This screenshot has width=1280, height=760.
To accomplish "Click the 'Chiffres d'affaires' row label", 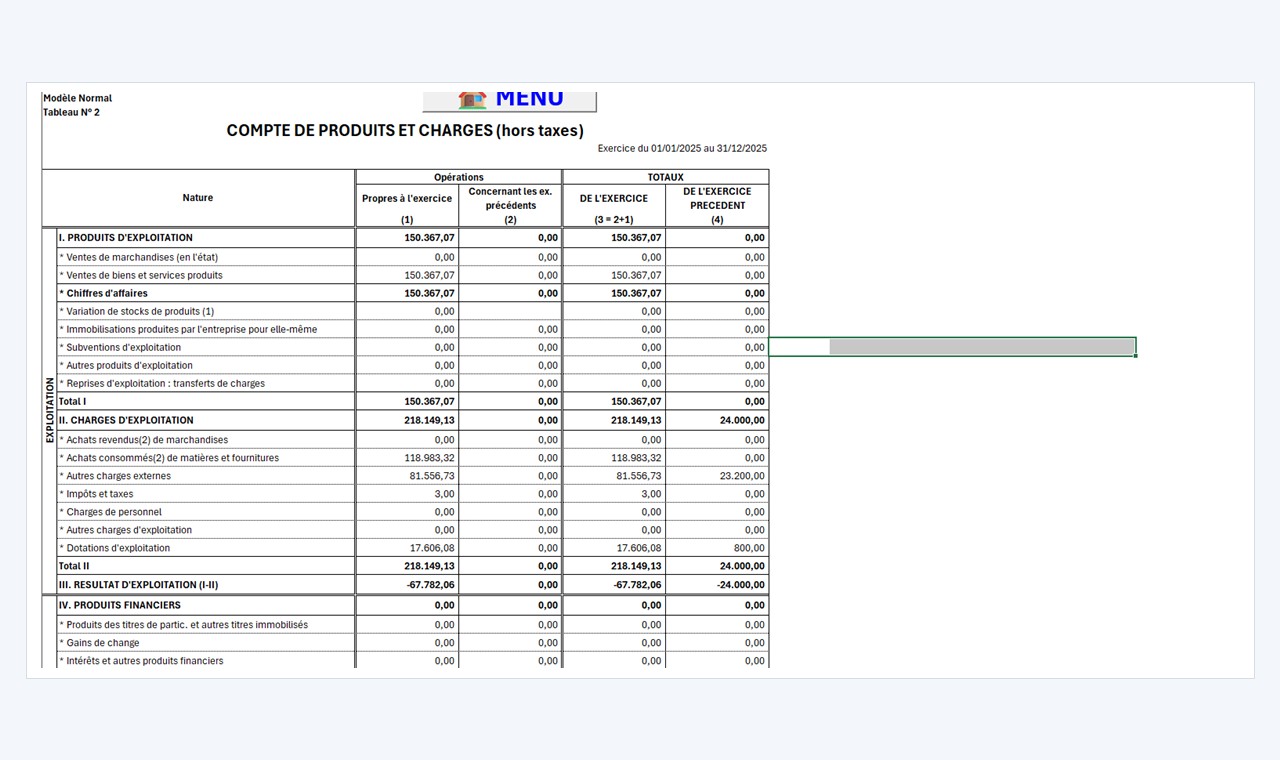I will point(104,293).
